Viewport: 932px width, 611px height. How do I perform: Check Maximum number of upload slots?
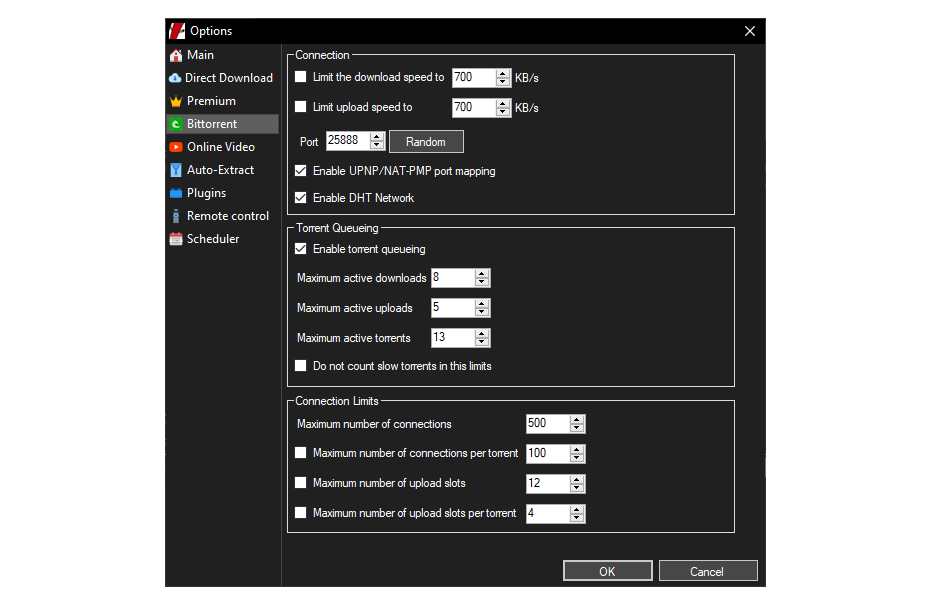pos(301,483)
